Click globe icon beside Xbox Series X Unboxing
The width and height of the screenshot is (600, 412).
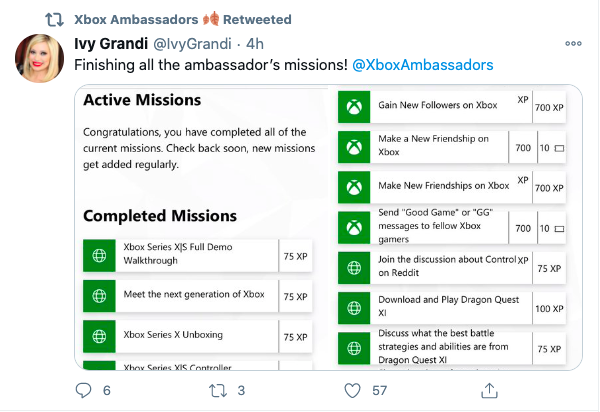coord(99,337)
